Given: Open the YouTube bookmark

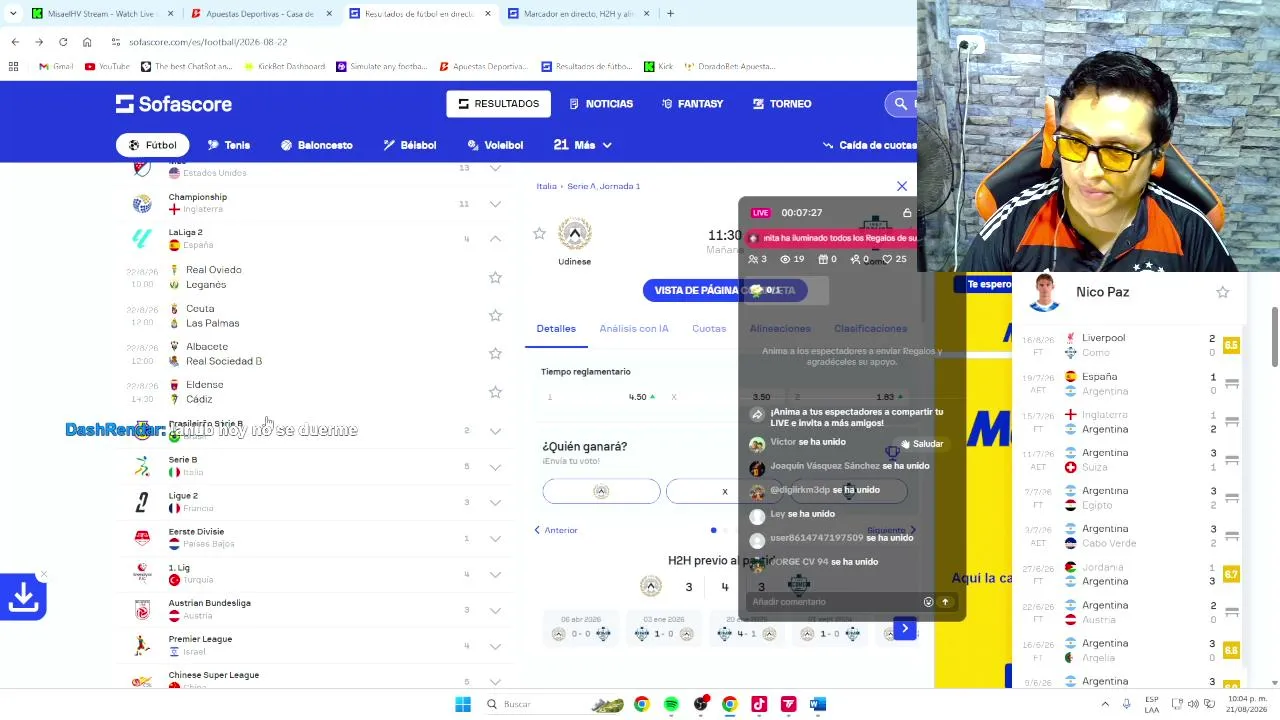Looking at the screenshot, I should tap(107, 67).
